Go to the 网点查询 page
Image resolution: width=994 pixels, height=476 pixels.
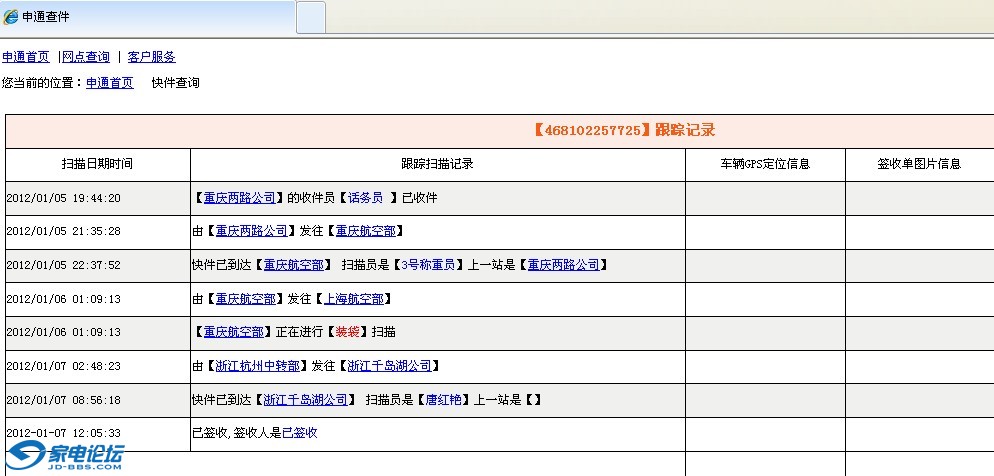coord(86,57)
